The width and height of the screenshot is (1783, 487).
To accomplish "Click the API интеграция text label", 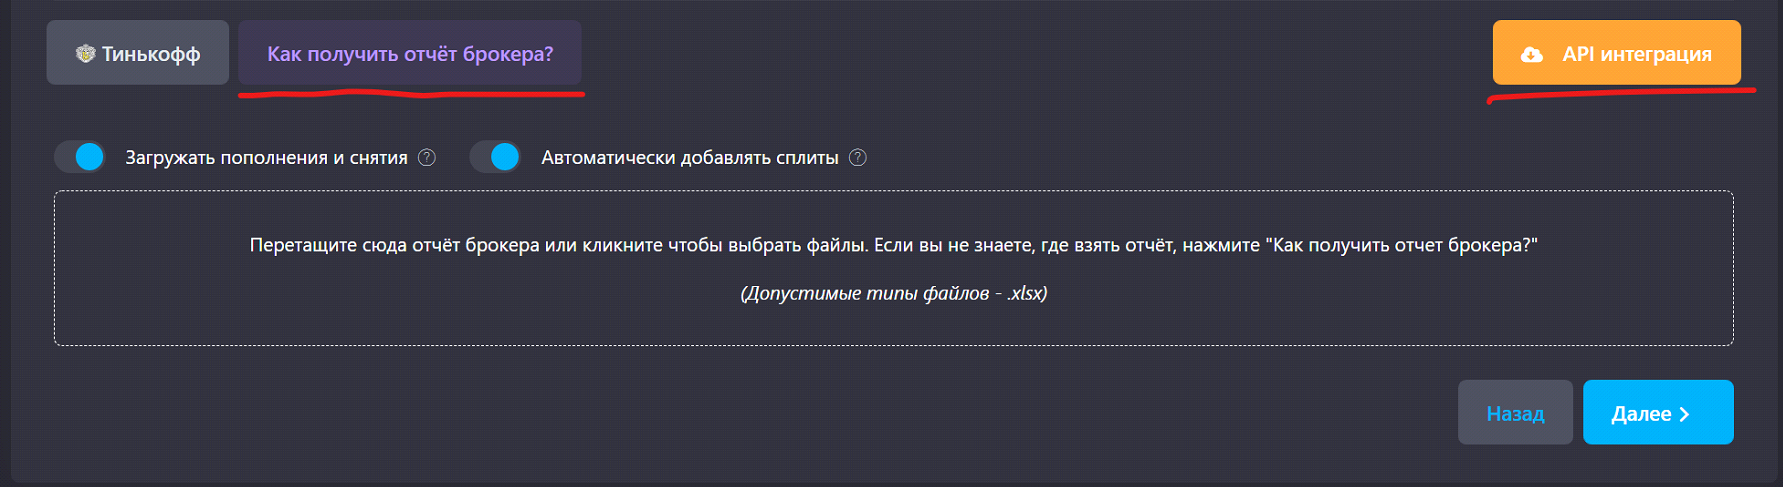I will (1637, 54).
